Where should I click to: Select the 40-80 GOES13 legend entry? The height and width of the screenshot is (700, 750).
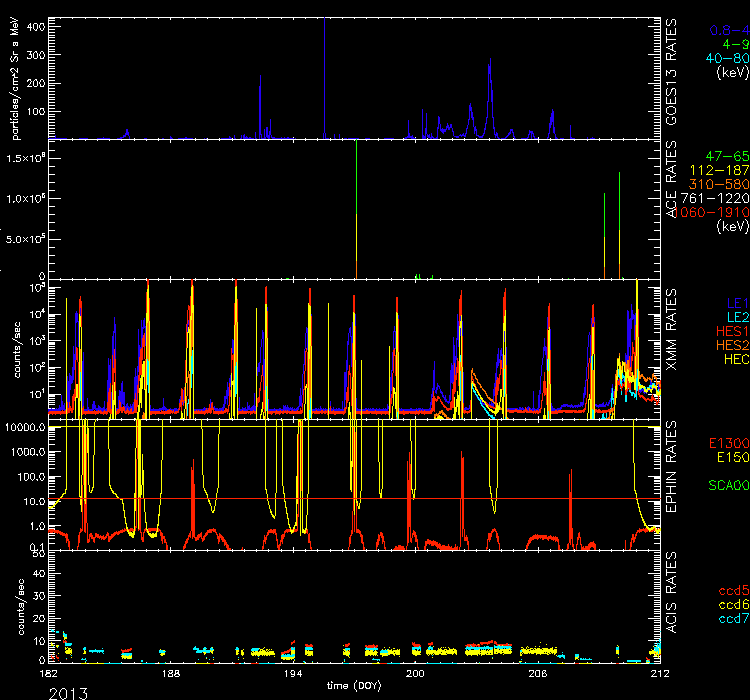[726, 58]
